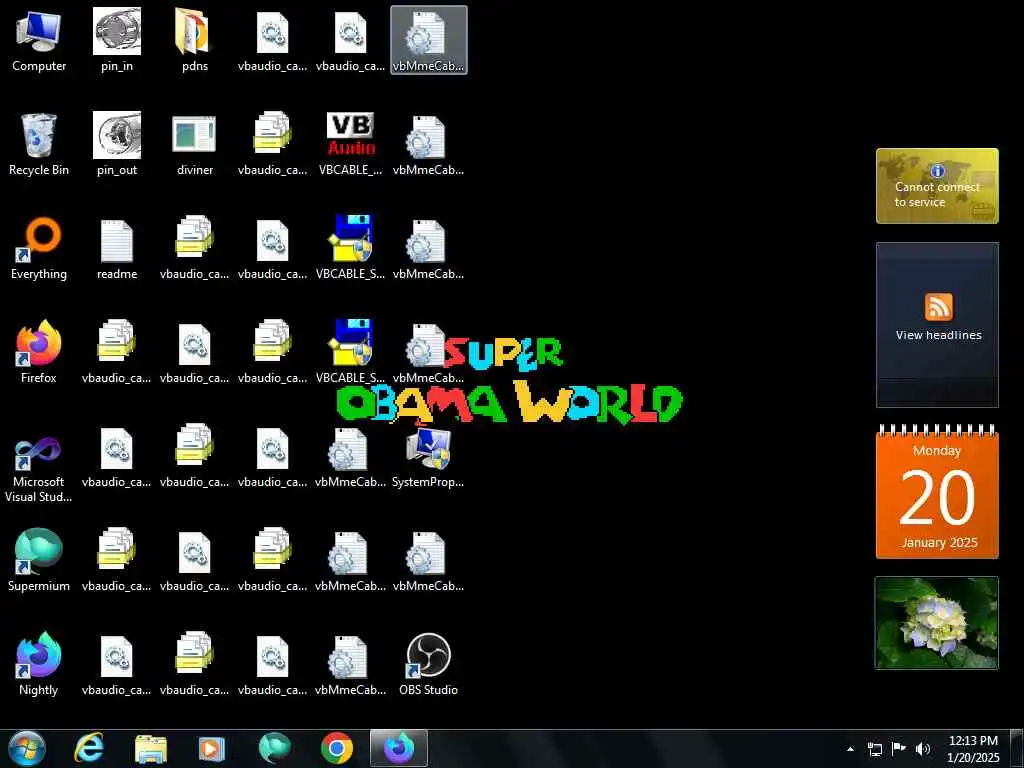The image size is (1024, 768).
Task: Select the Nightly desktop shortcut
Action: click(x=39, y=664)
